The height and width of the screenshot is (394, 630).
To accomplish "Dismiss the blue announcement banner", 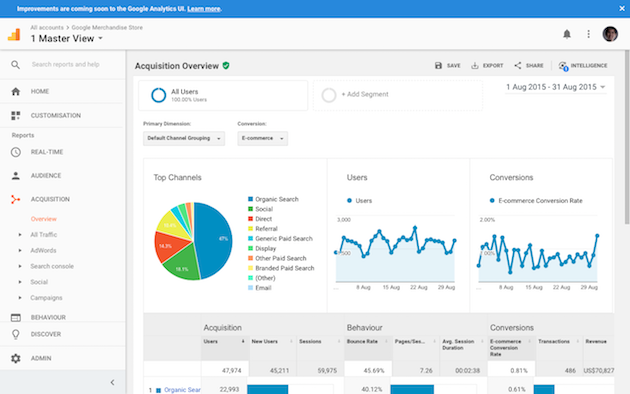I will coord(622,8).
